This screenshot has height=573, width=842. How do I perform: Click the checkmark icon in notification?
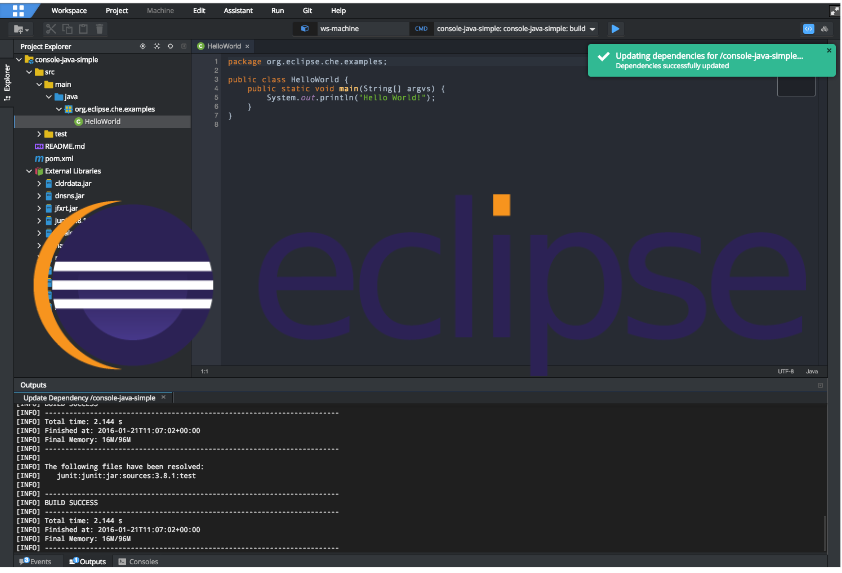click(x=604, y=56)
